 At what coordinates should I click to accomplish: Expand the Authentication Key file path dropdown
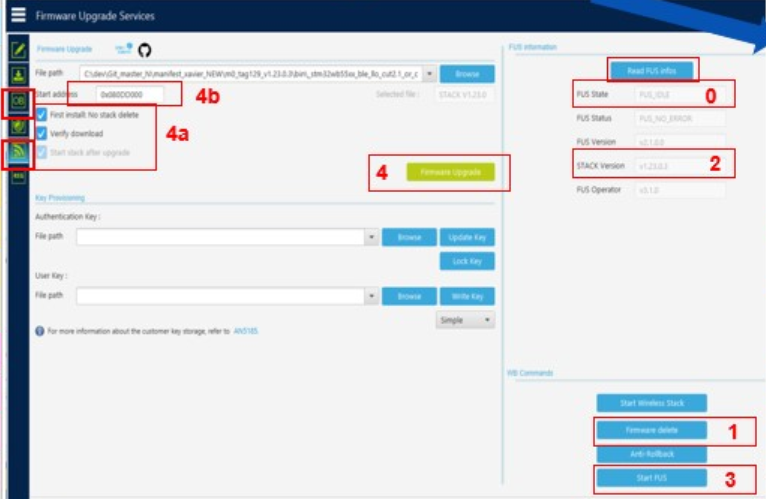(x=371, y=237)
